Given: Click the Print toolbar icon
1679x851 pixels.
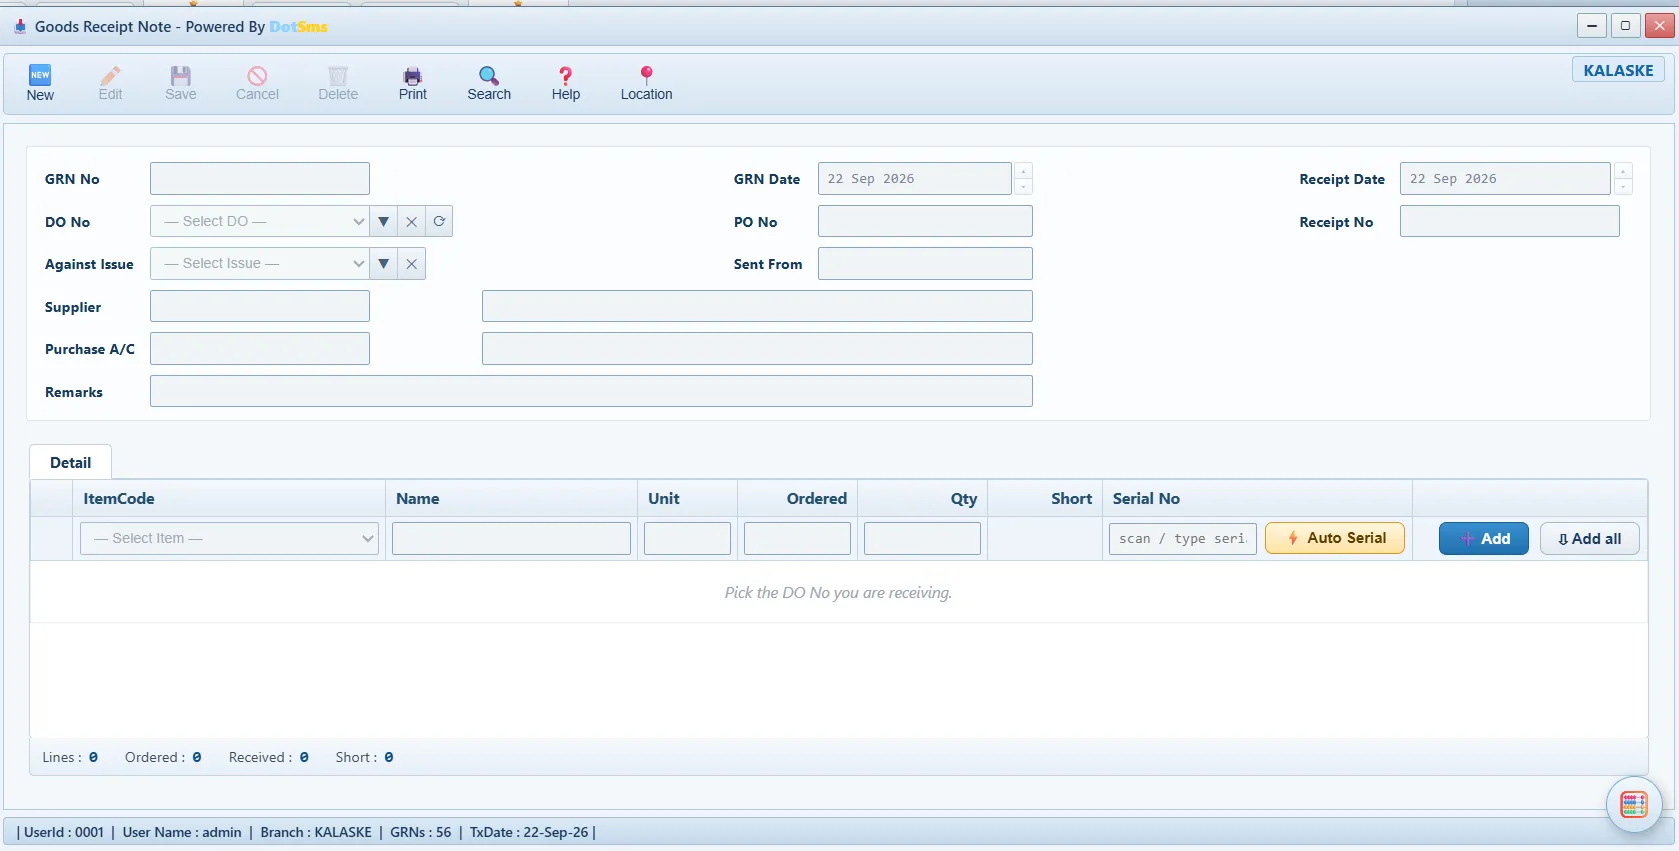Looking at the screenshot, I should tap(412, 83).
